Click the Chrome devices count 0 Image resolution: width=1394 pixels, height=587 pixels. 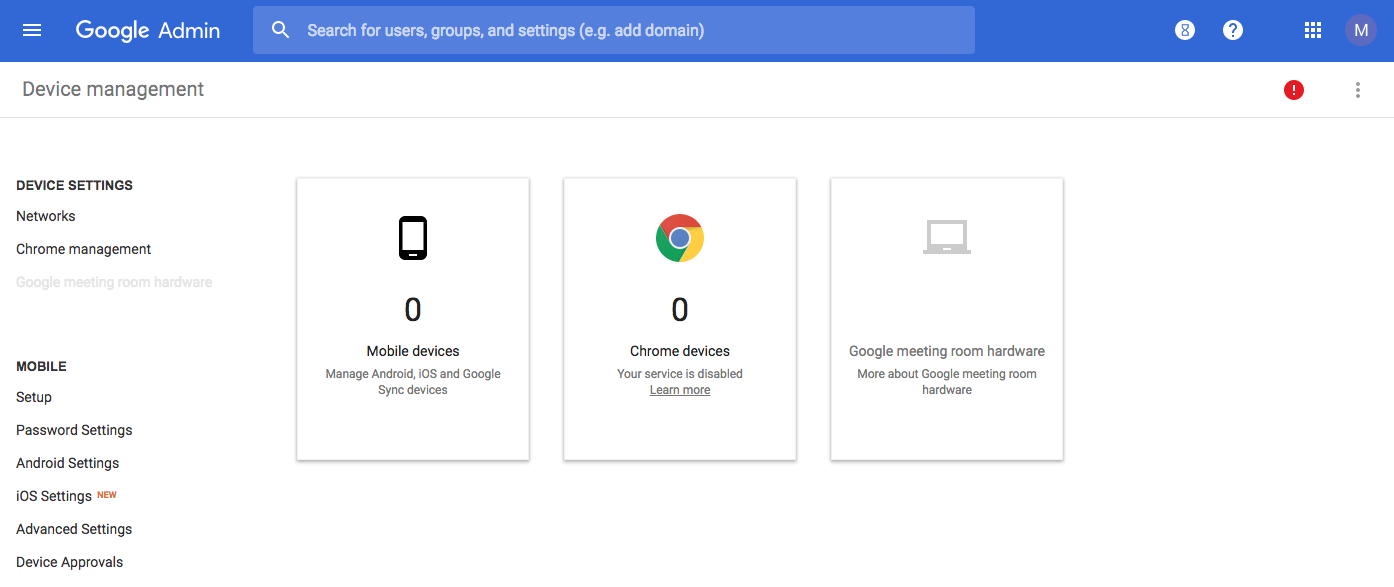(680, 310)
